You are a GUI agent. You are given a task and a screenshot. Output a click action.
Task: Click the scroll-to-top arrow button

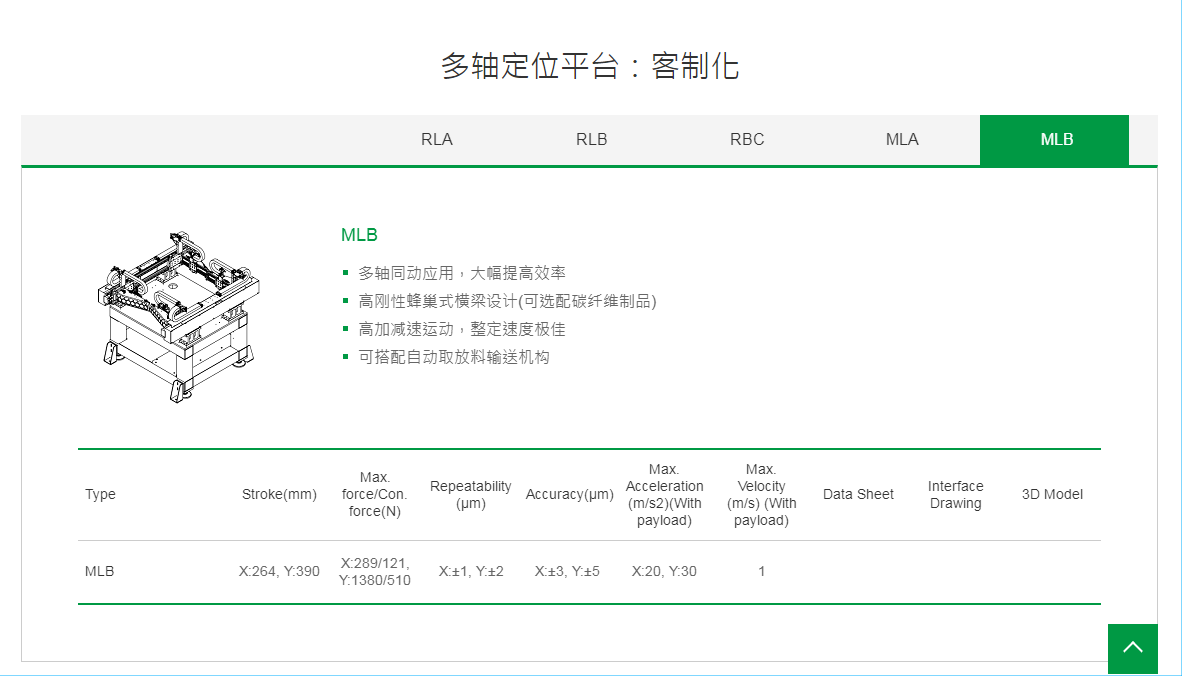coord(1132,648)
